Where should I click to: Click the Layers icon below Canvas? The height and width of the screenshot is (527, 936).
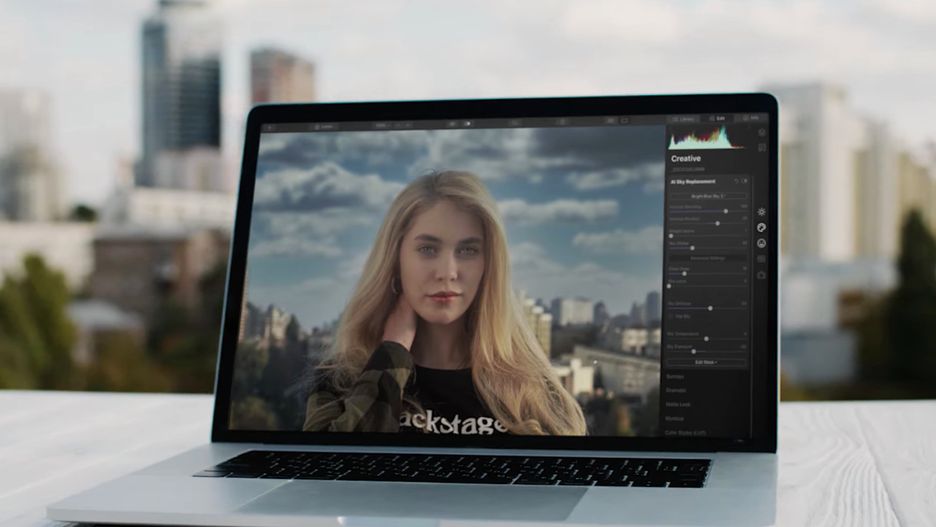[762, 147]
